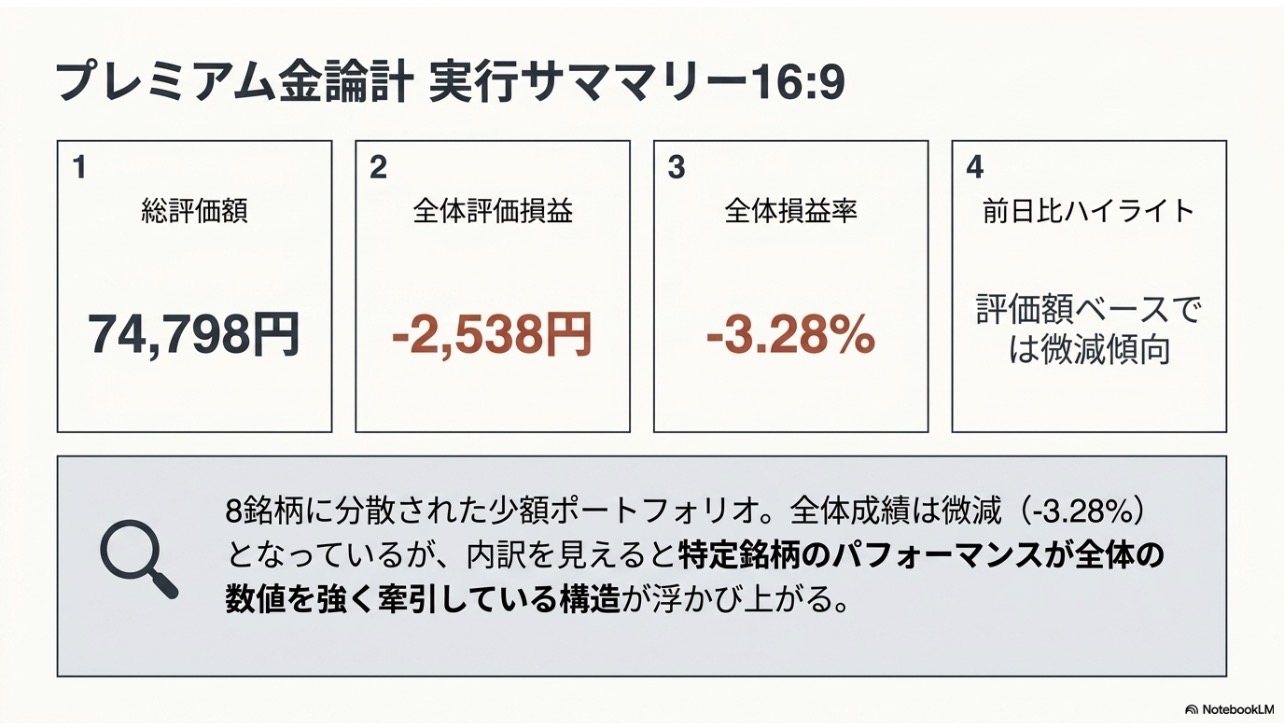
Task: Click card number 4 label
Action: click(x=975, y=168)
